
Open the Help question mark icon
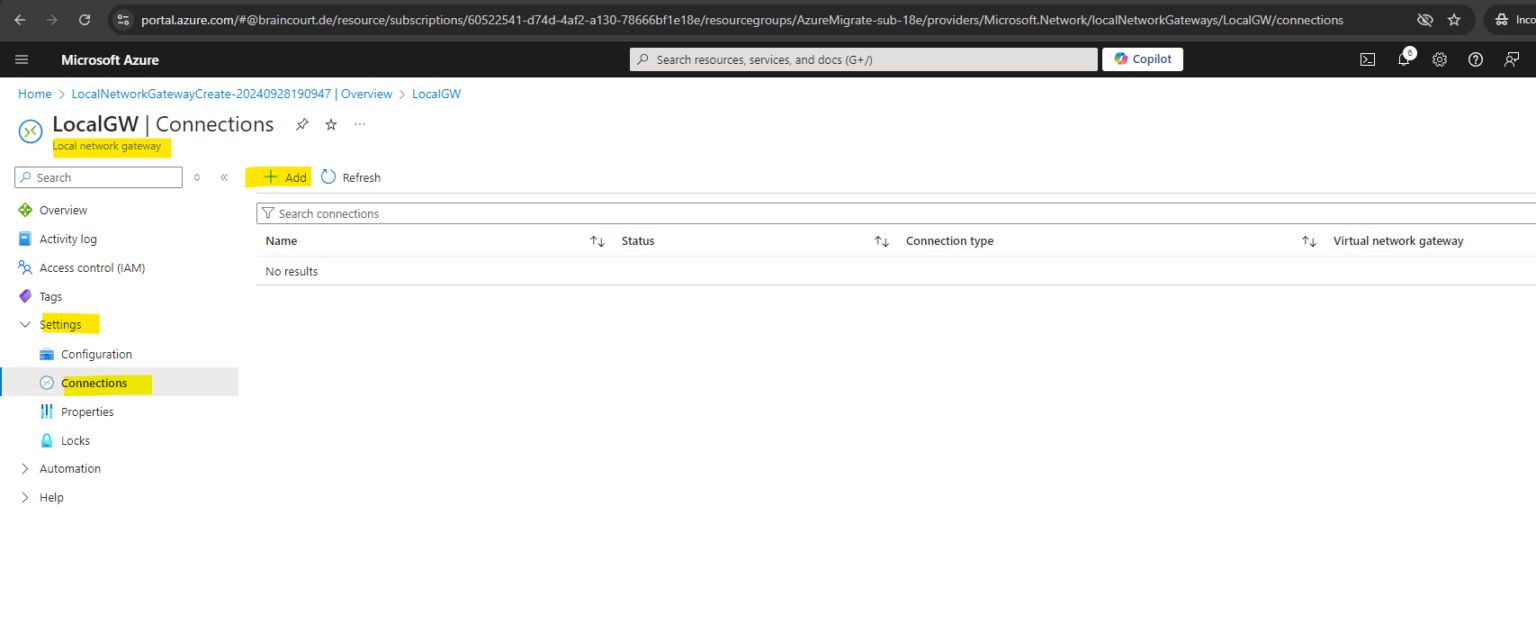(x=1475, y=60)
